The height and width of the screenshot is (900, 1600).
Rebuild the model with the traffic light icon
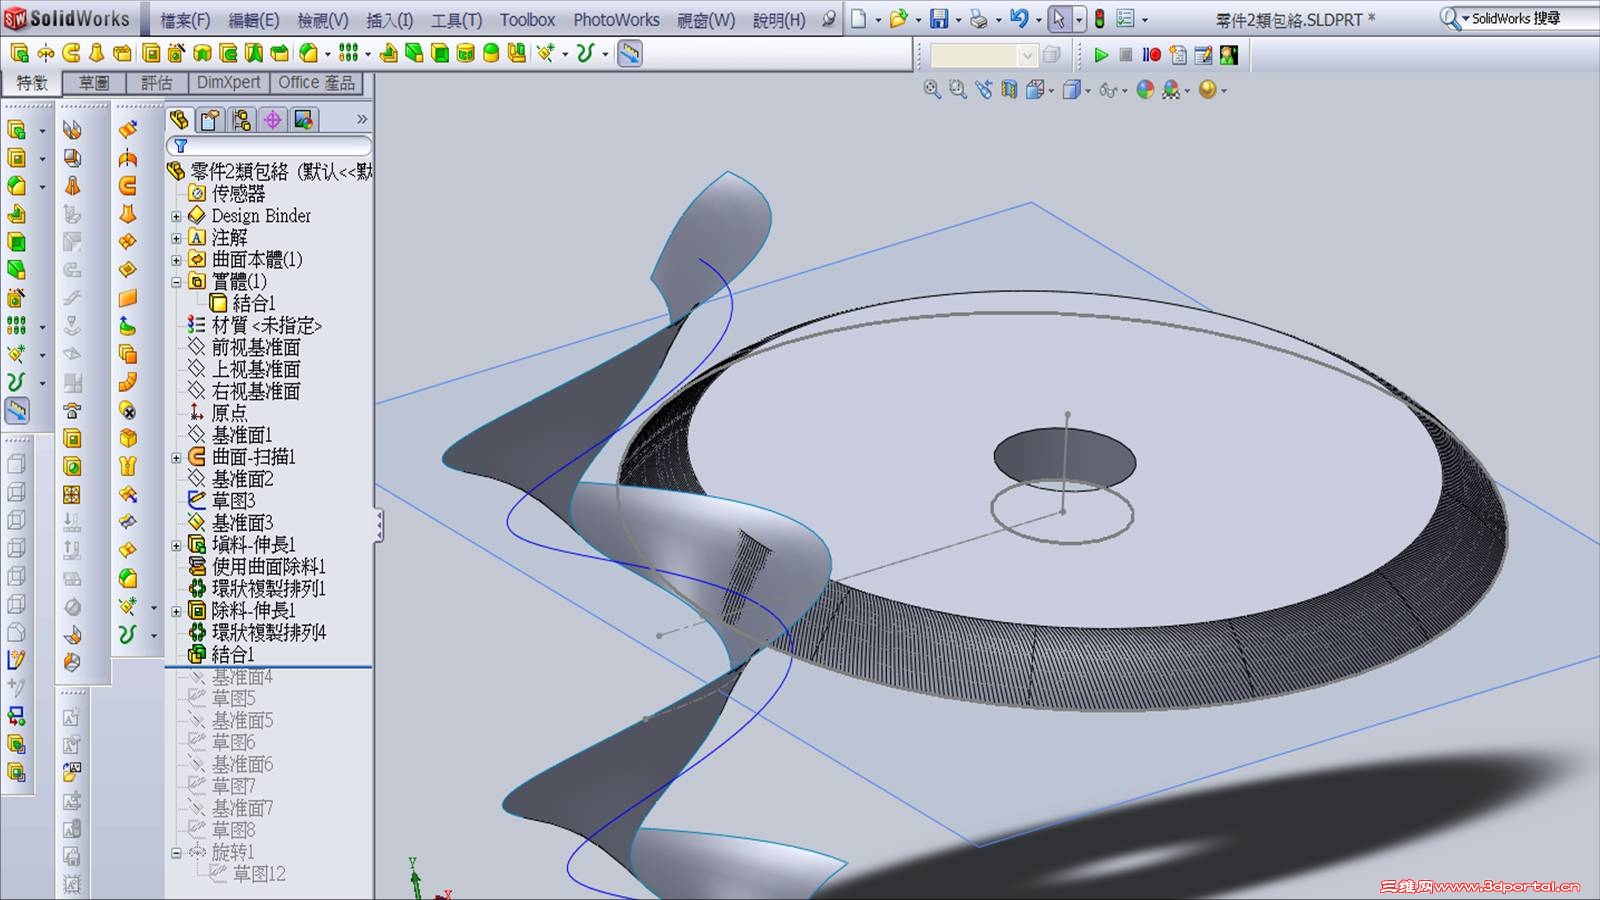click(x=1099, y=19)
